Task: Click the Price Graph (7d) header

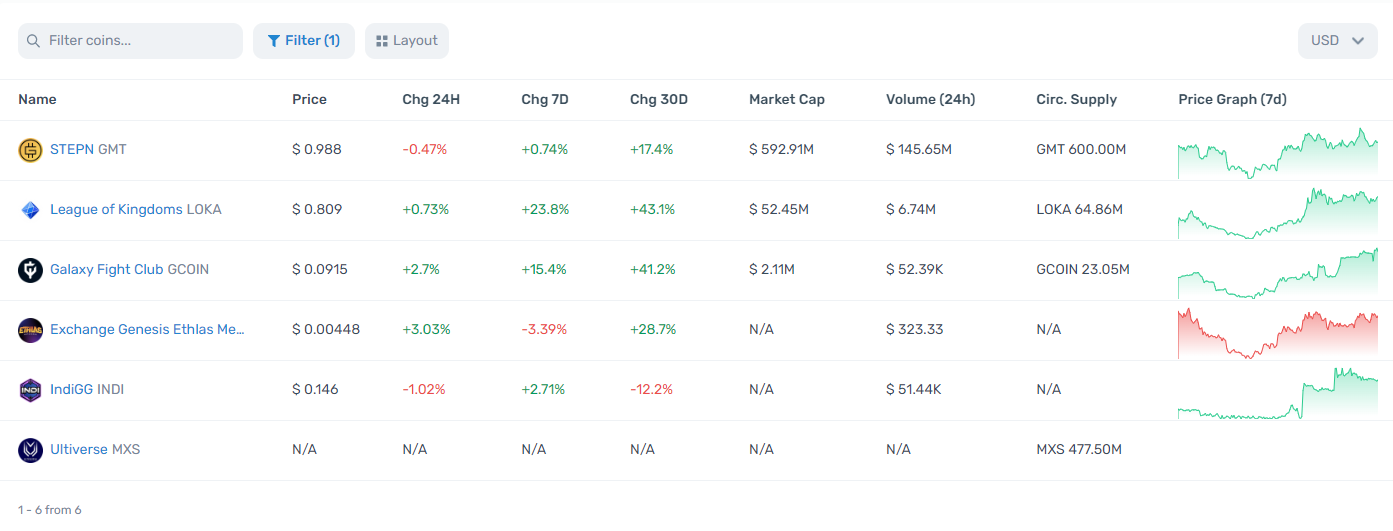Action: point(1233,99)
